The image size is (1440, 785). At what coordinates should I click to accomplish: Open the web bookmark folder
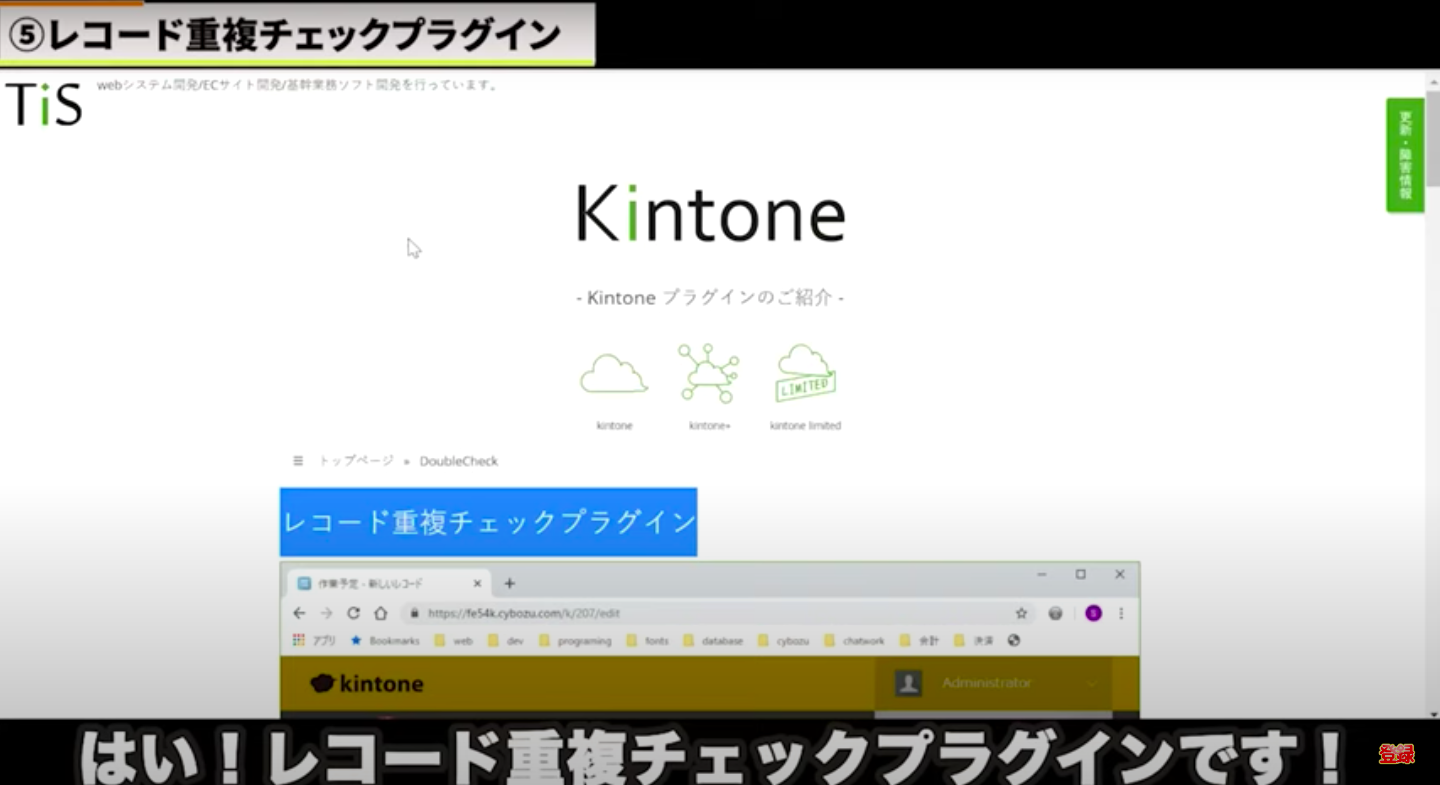pos(454,641)
